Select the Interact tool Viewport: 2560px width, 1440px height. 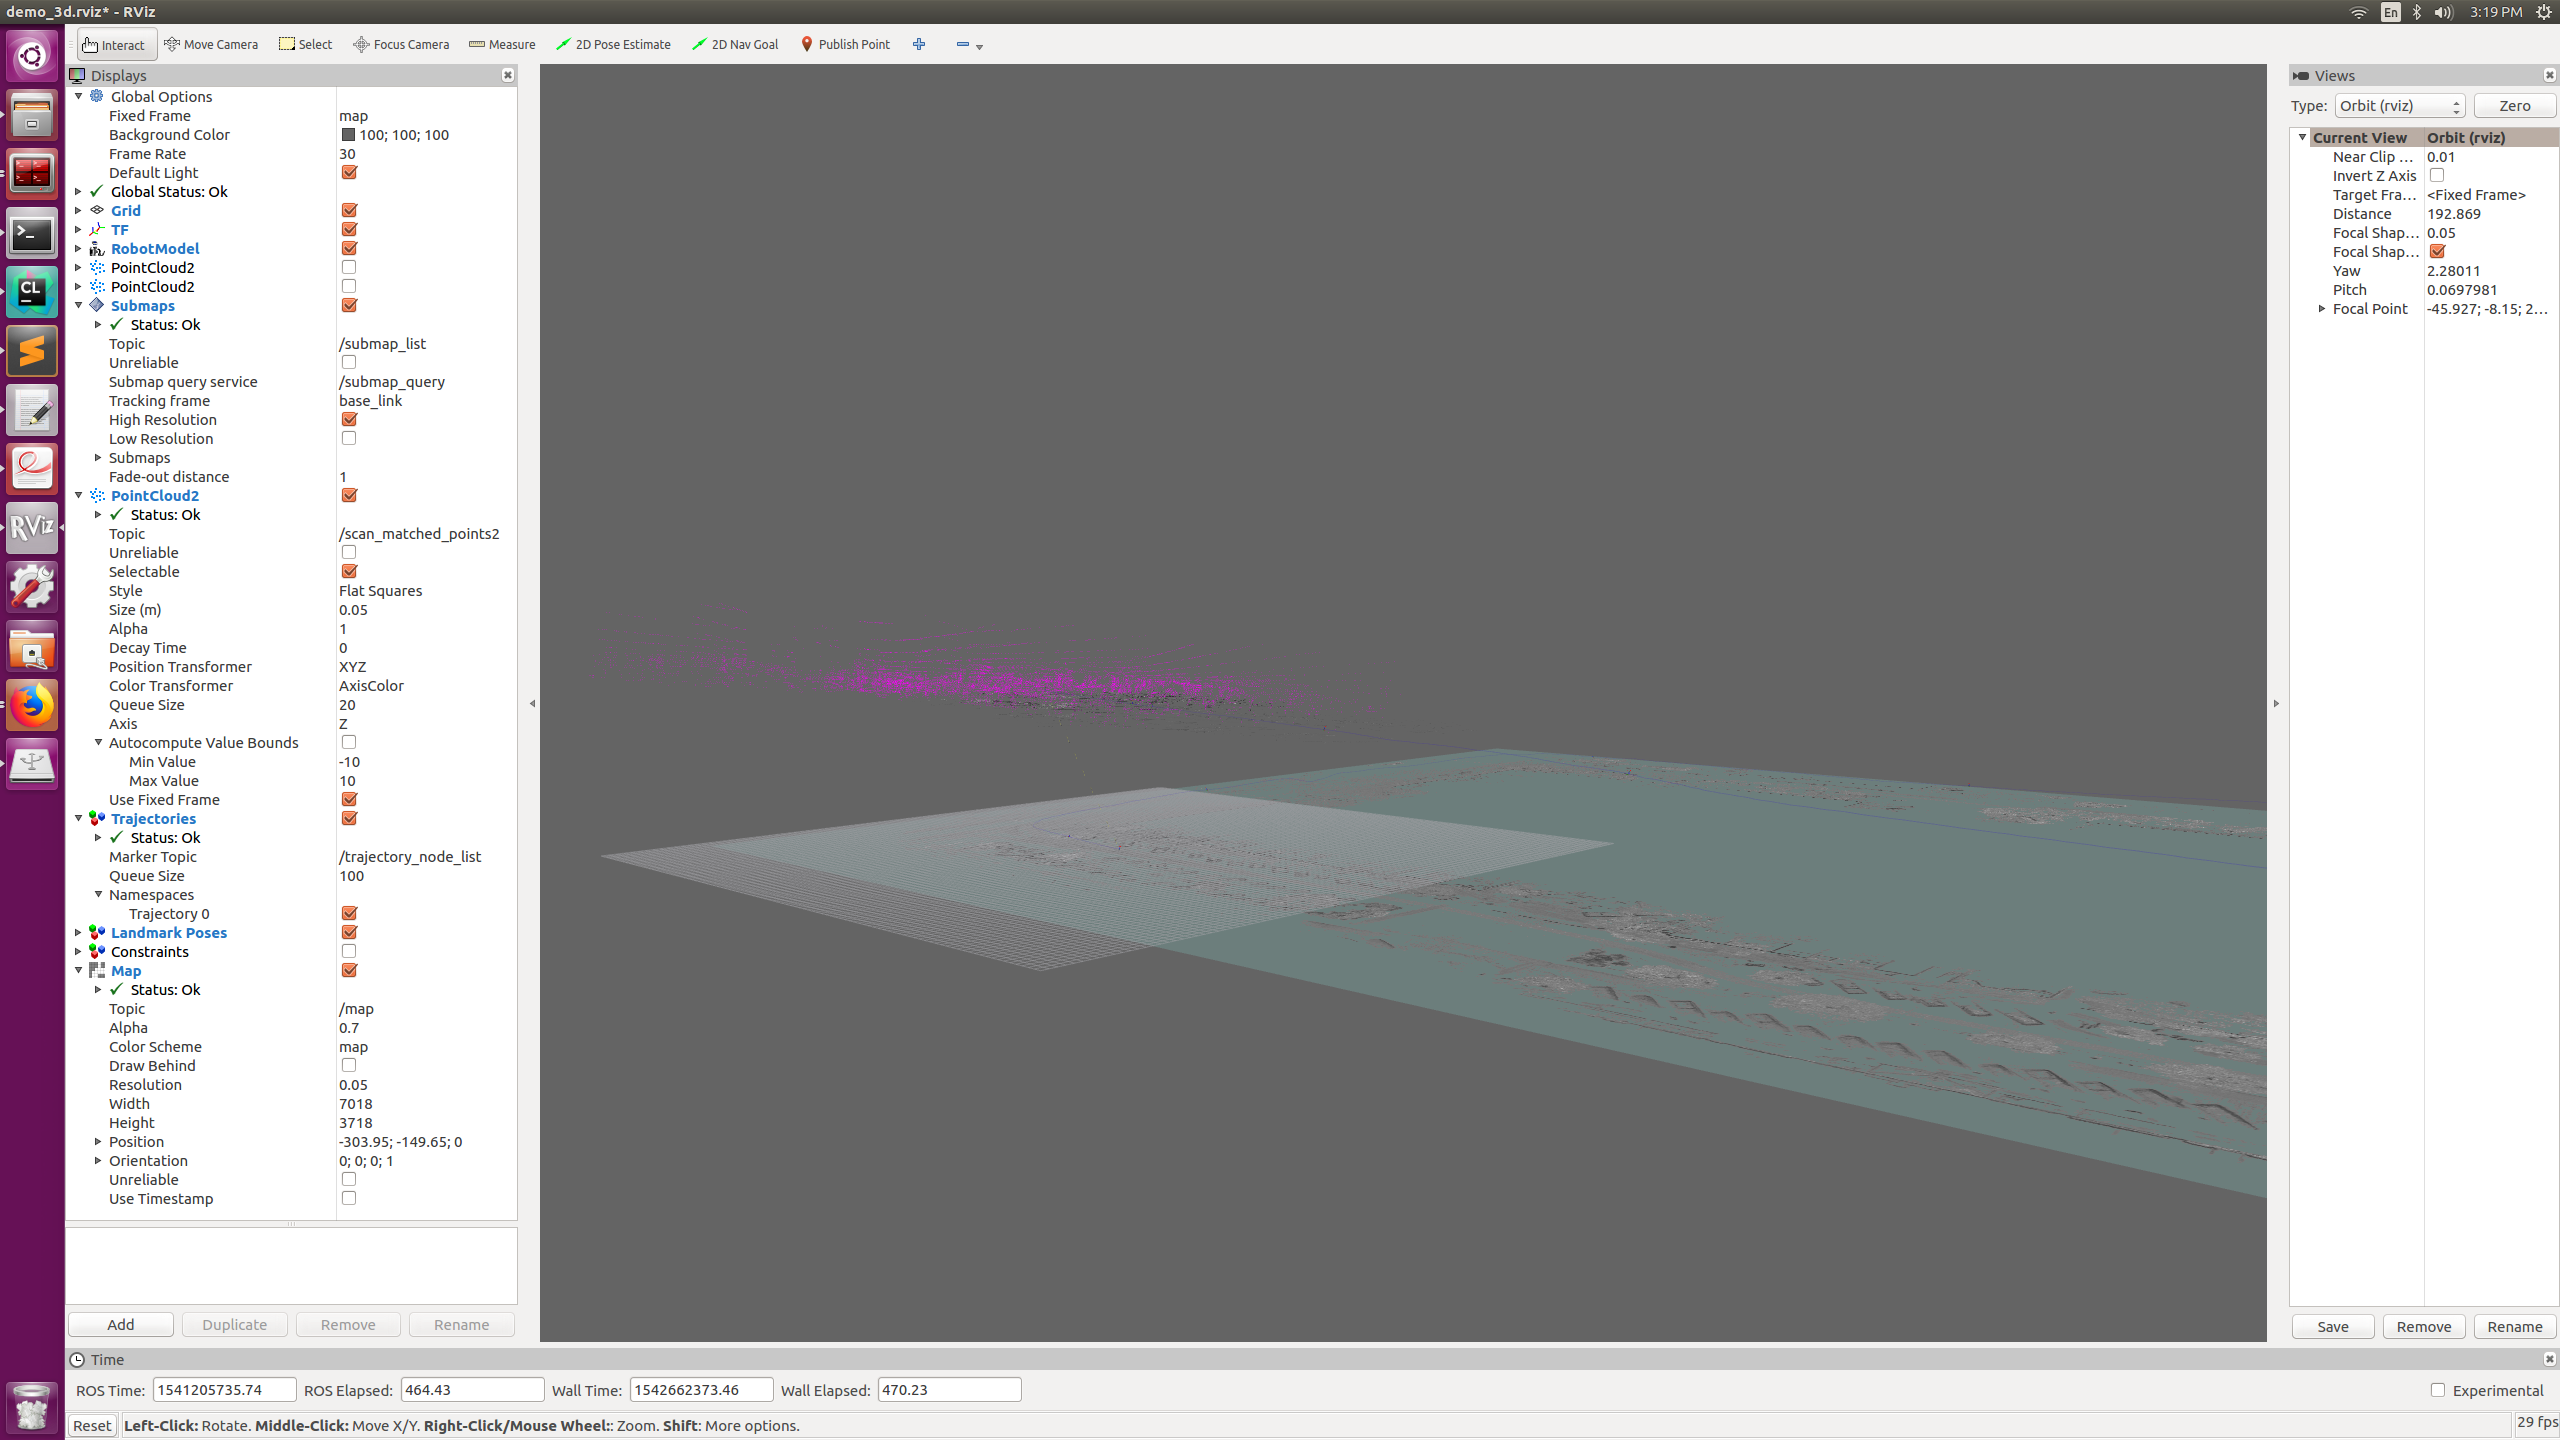point(115,44)
